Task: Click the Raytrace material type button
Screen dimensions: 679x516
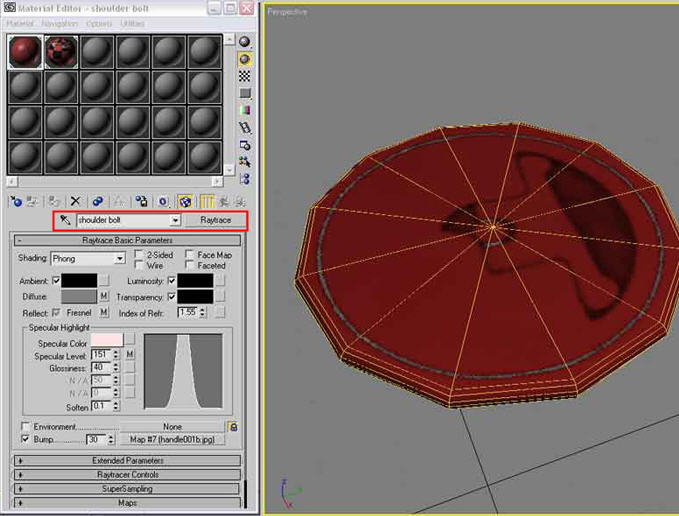Action: tap(214, 220)
